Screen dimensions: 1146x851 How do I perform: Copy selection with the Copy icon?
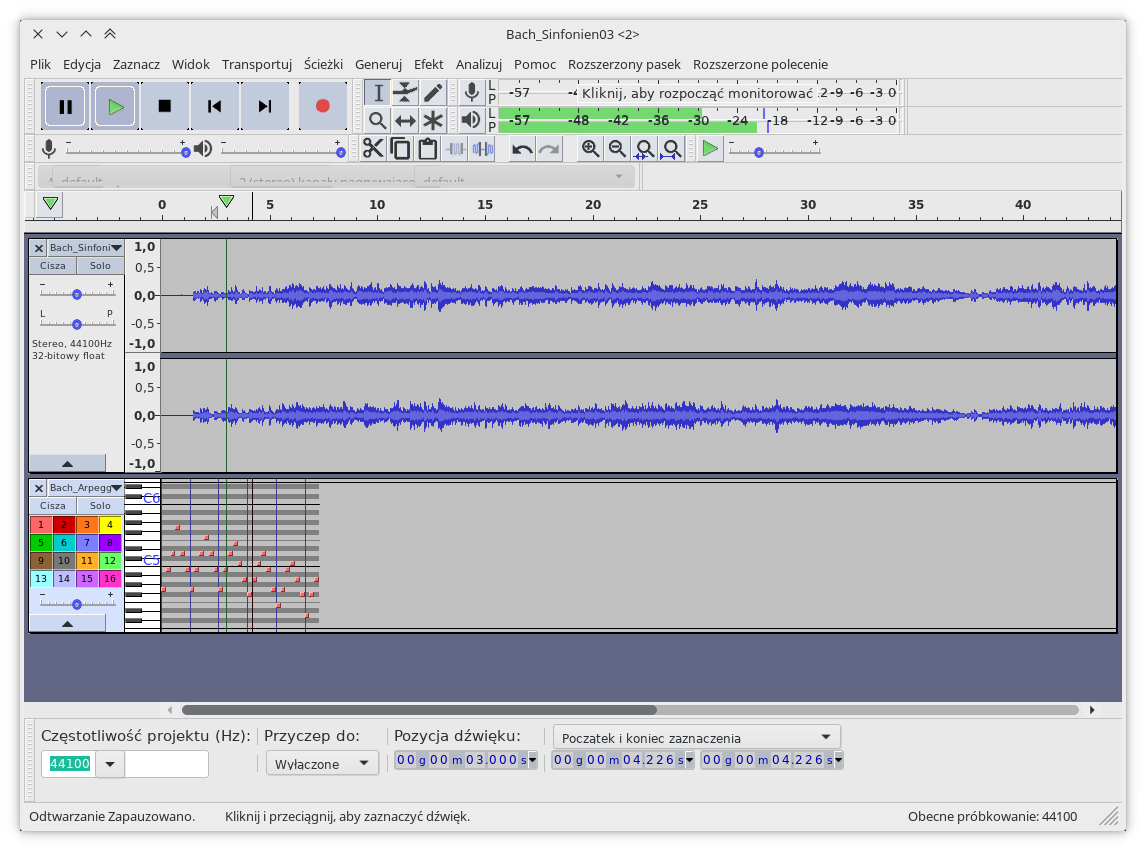(x=401, y=149)
